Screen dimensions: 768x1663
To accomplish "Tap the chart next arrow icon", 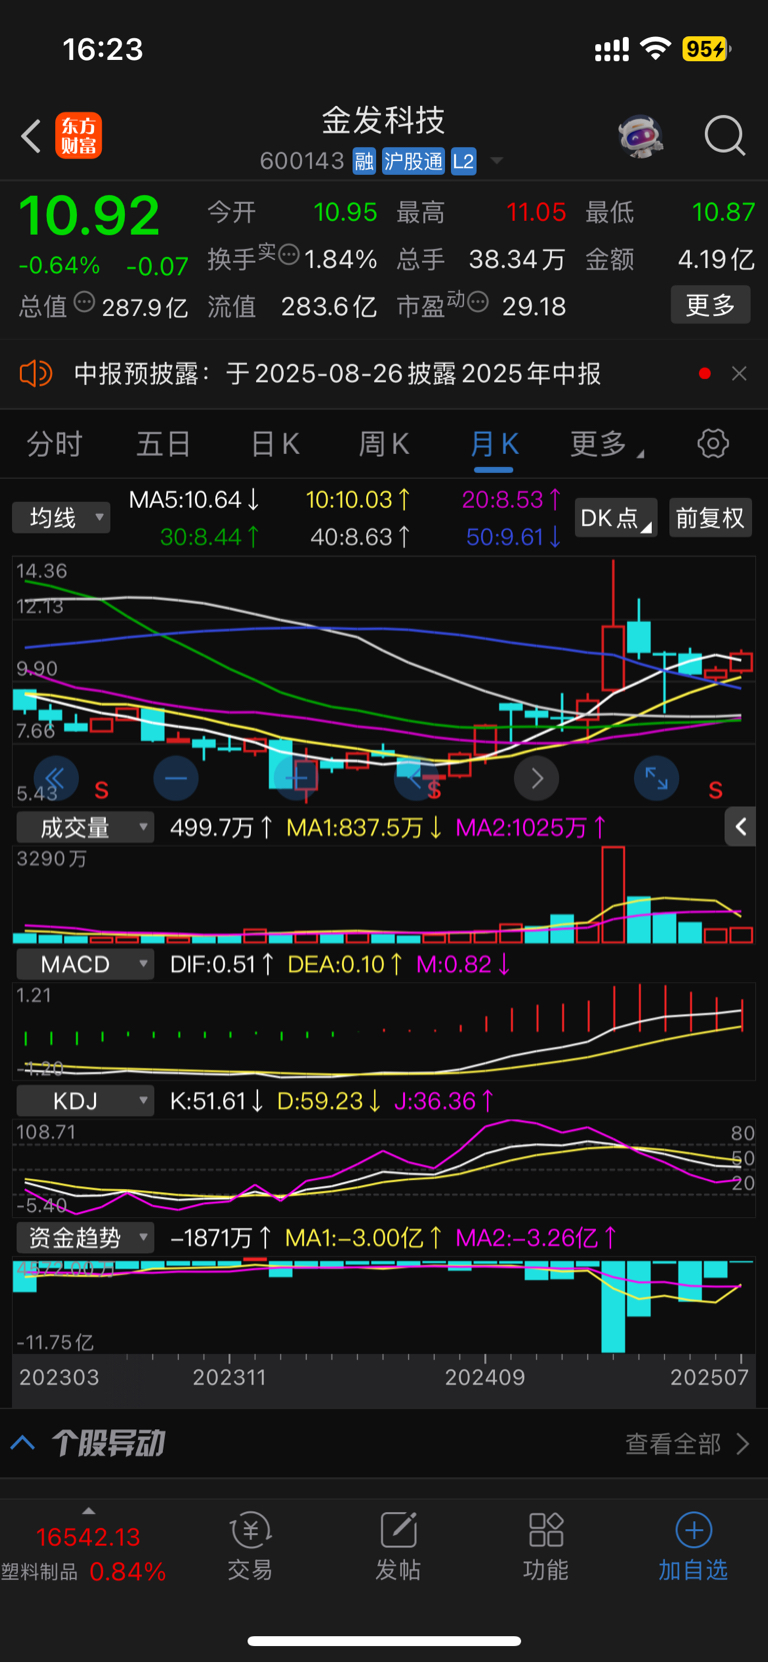I will 537,778.
